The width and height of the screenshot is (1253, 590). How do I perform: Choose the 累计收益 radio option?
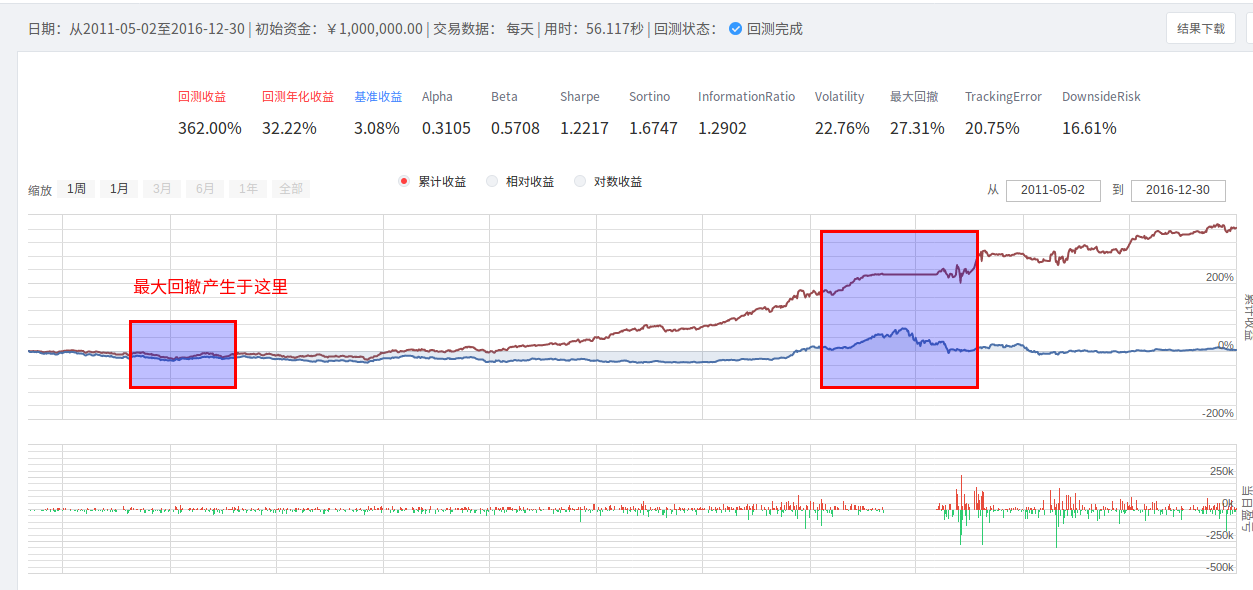pyautogui.click(x=404, y=182)
